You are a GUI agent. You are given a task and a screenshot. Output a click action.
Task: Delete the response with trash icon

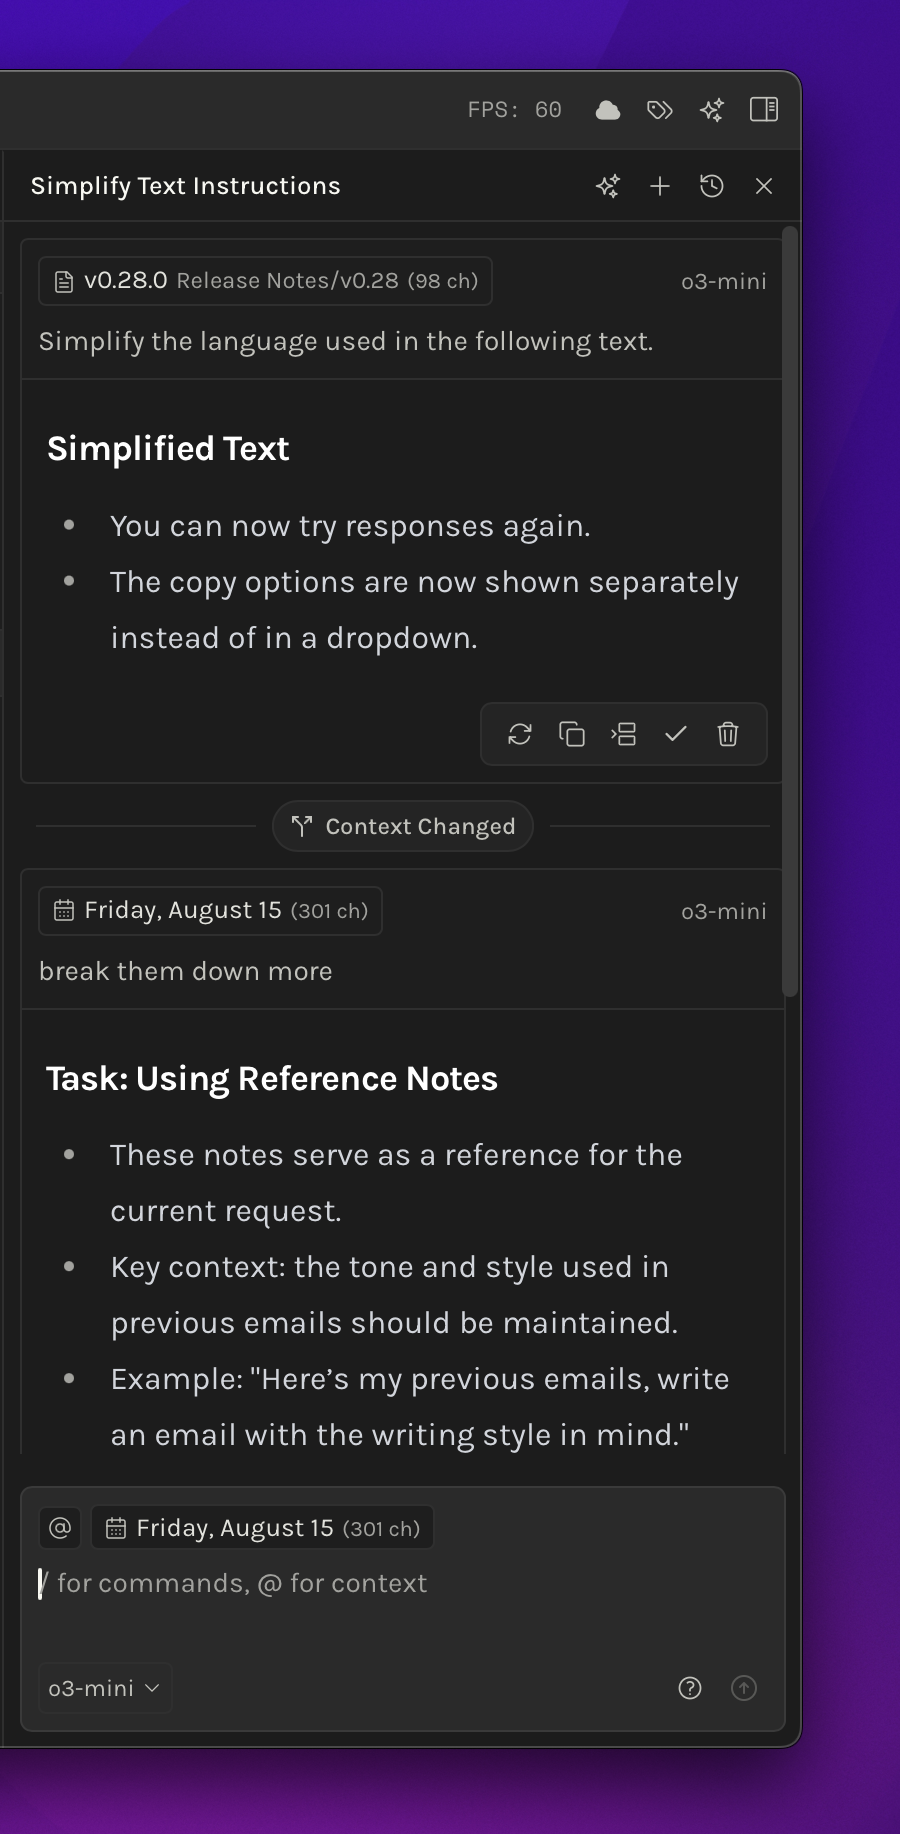728,734
